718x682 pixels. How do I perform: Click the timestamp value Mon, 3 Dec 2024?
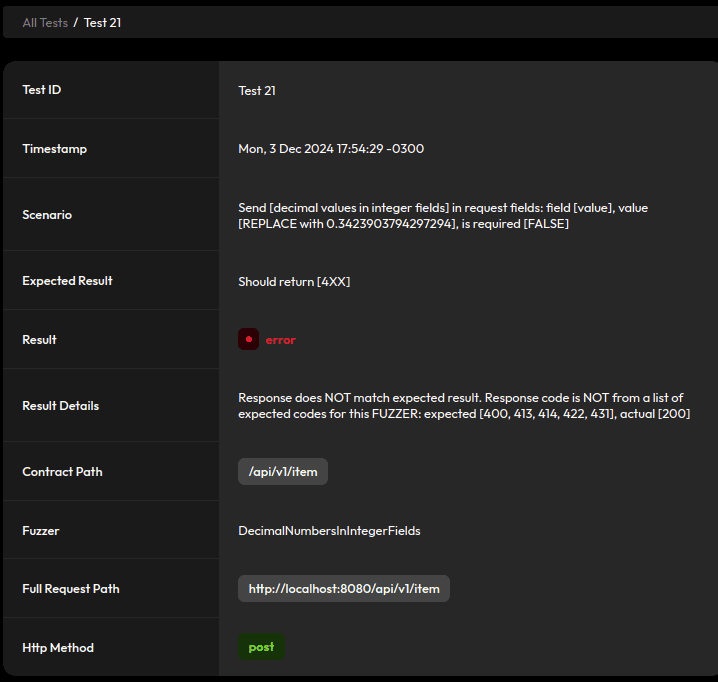coord(330,149)
